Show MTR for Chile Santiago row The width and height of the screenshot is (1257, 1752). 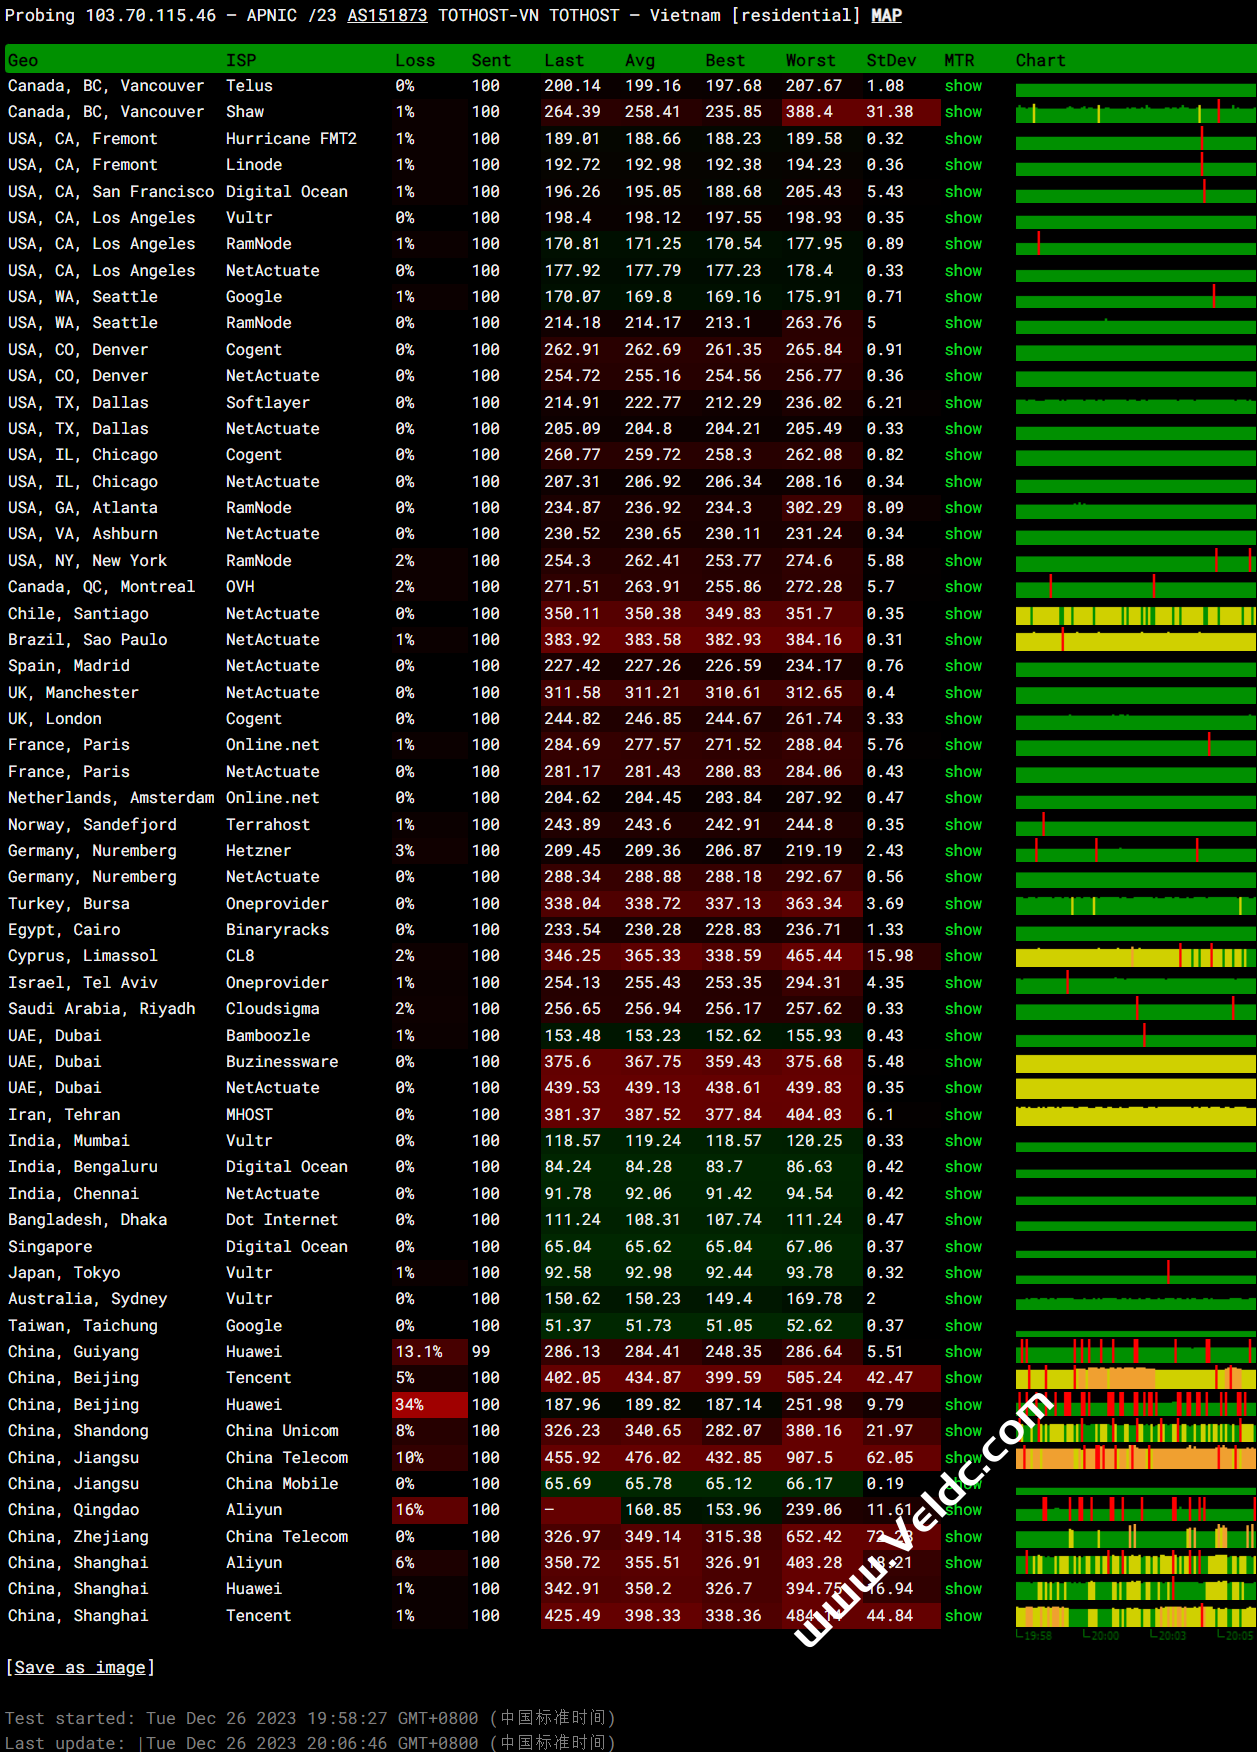point(963,614)
